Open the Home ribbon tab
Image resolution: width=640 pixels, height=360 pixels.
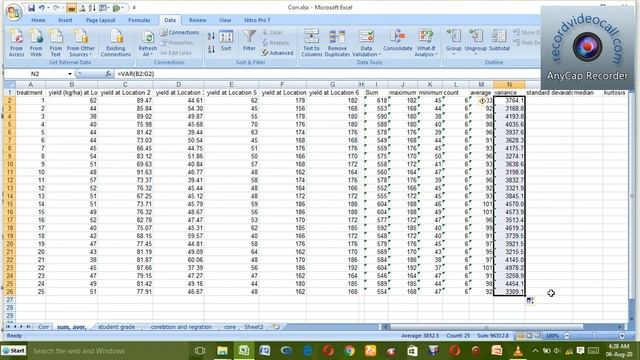point(38,20)
